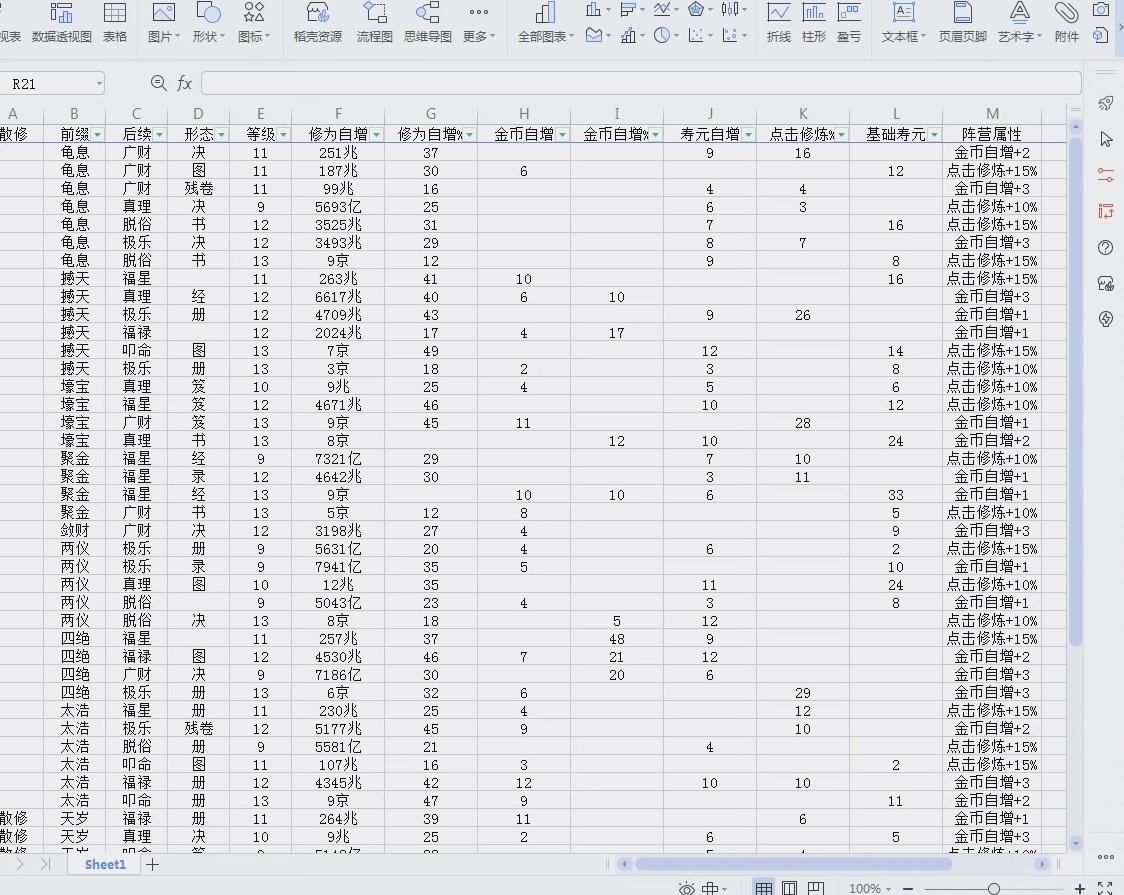Open the filter dropdown for 后续

pos(160,135)
